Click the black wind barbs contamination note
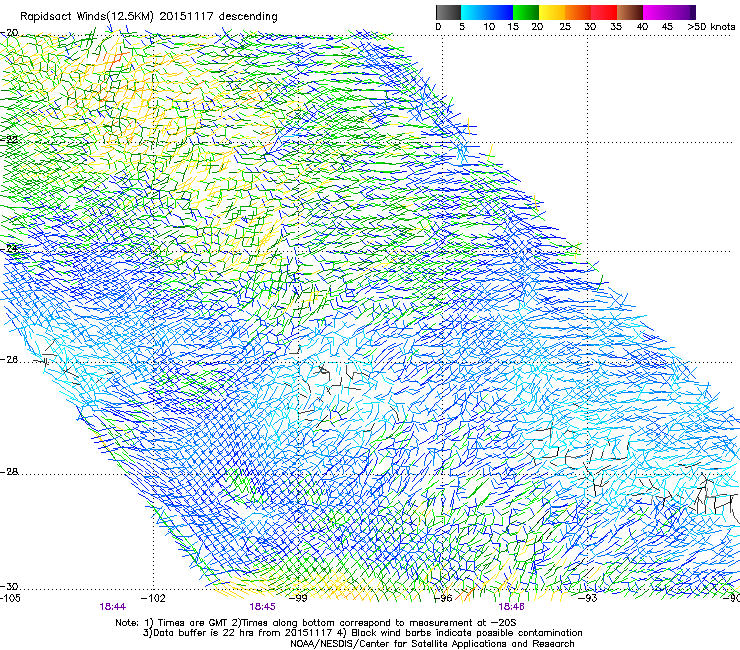Screen dimensions: 740x650 [x=460, y=633]
